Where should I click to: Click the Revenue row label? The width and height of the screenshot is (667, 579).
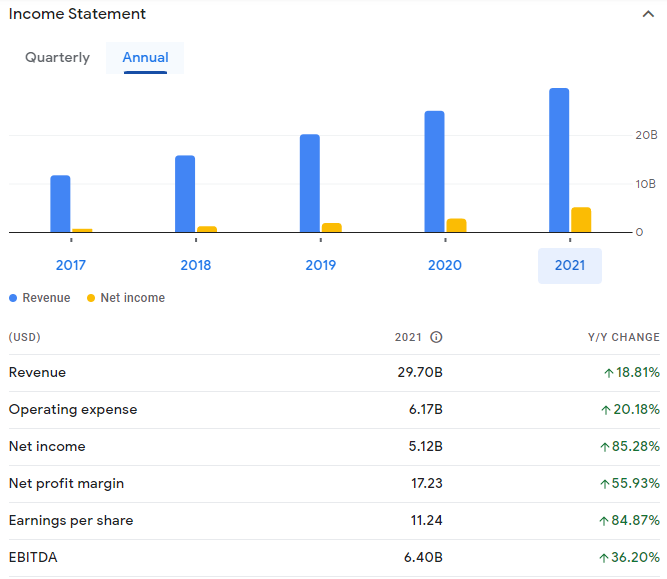click(x=37, y=372)
